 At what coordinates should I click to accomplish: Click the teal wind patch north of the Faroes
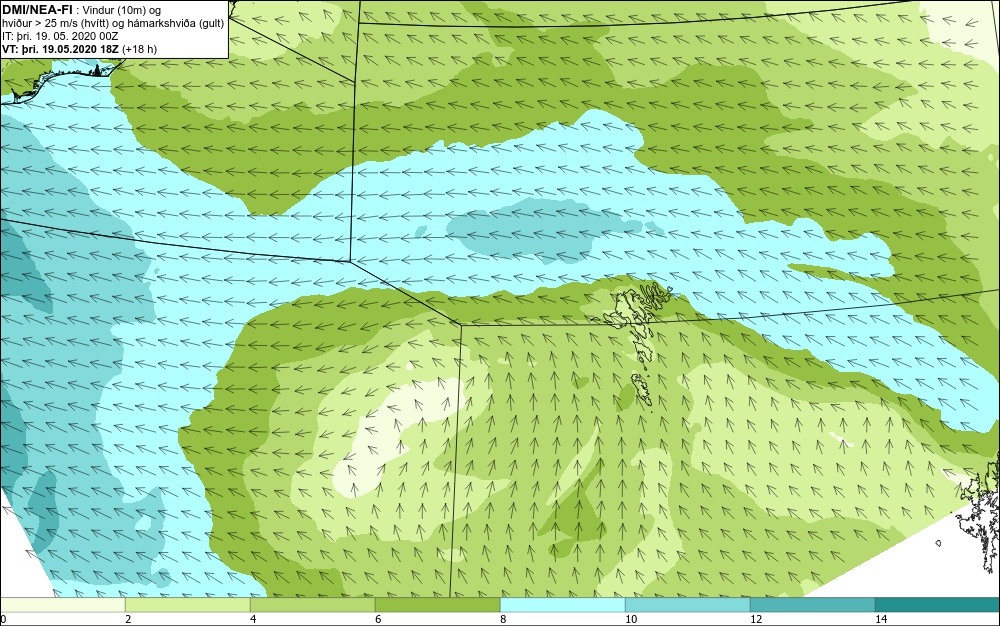pyautogui.click(x=542, y=229)
